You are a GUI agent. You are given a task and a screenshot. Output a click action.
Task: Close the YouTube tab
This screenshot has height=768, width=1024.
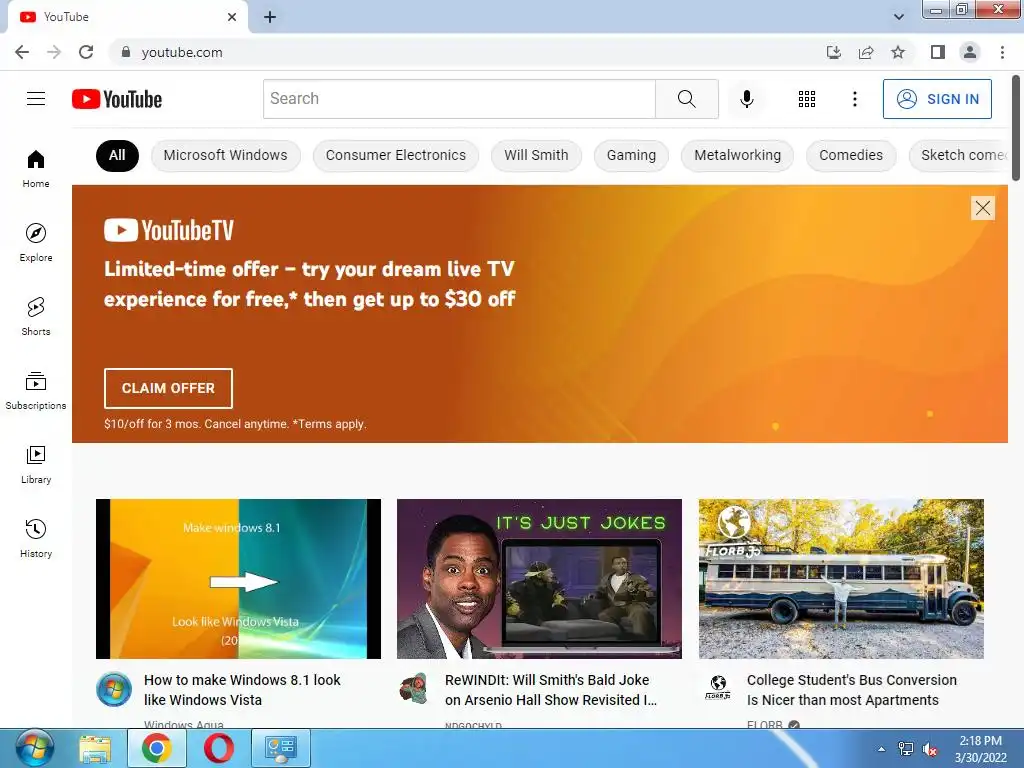click(x=232, y=17)
